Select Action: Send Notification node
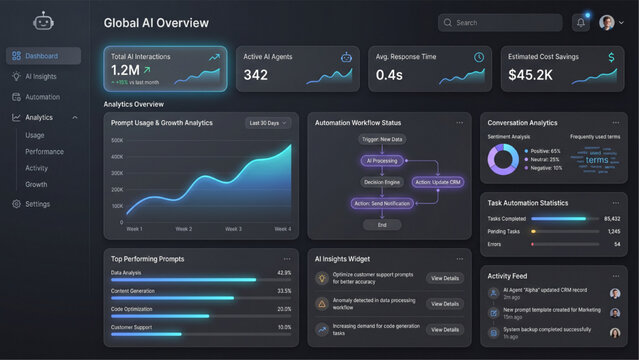Screen dimensions: 639x360 coord(382,203)
